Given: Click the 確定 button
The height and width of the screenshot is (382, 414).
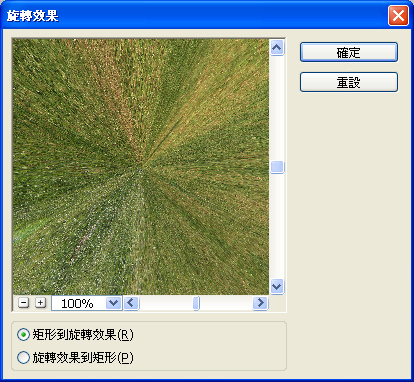Looking at the screenshot, I should click(349, 52).
